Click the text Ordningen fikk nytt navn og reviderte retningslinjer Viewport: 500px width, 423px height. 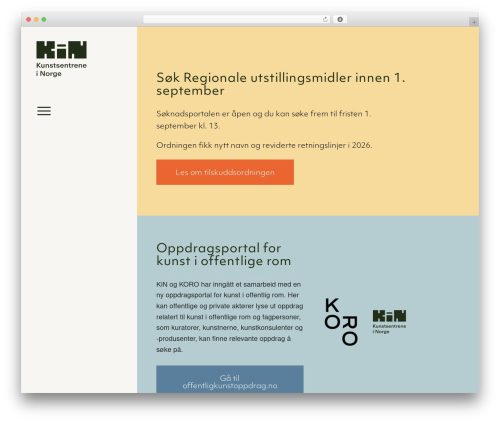click(264, 145)
